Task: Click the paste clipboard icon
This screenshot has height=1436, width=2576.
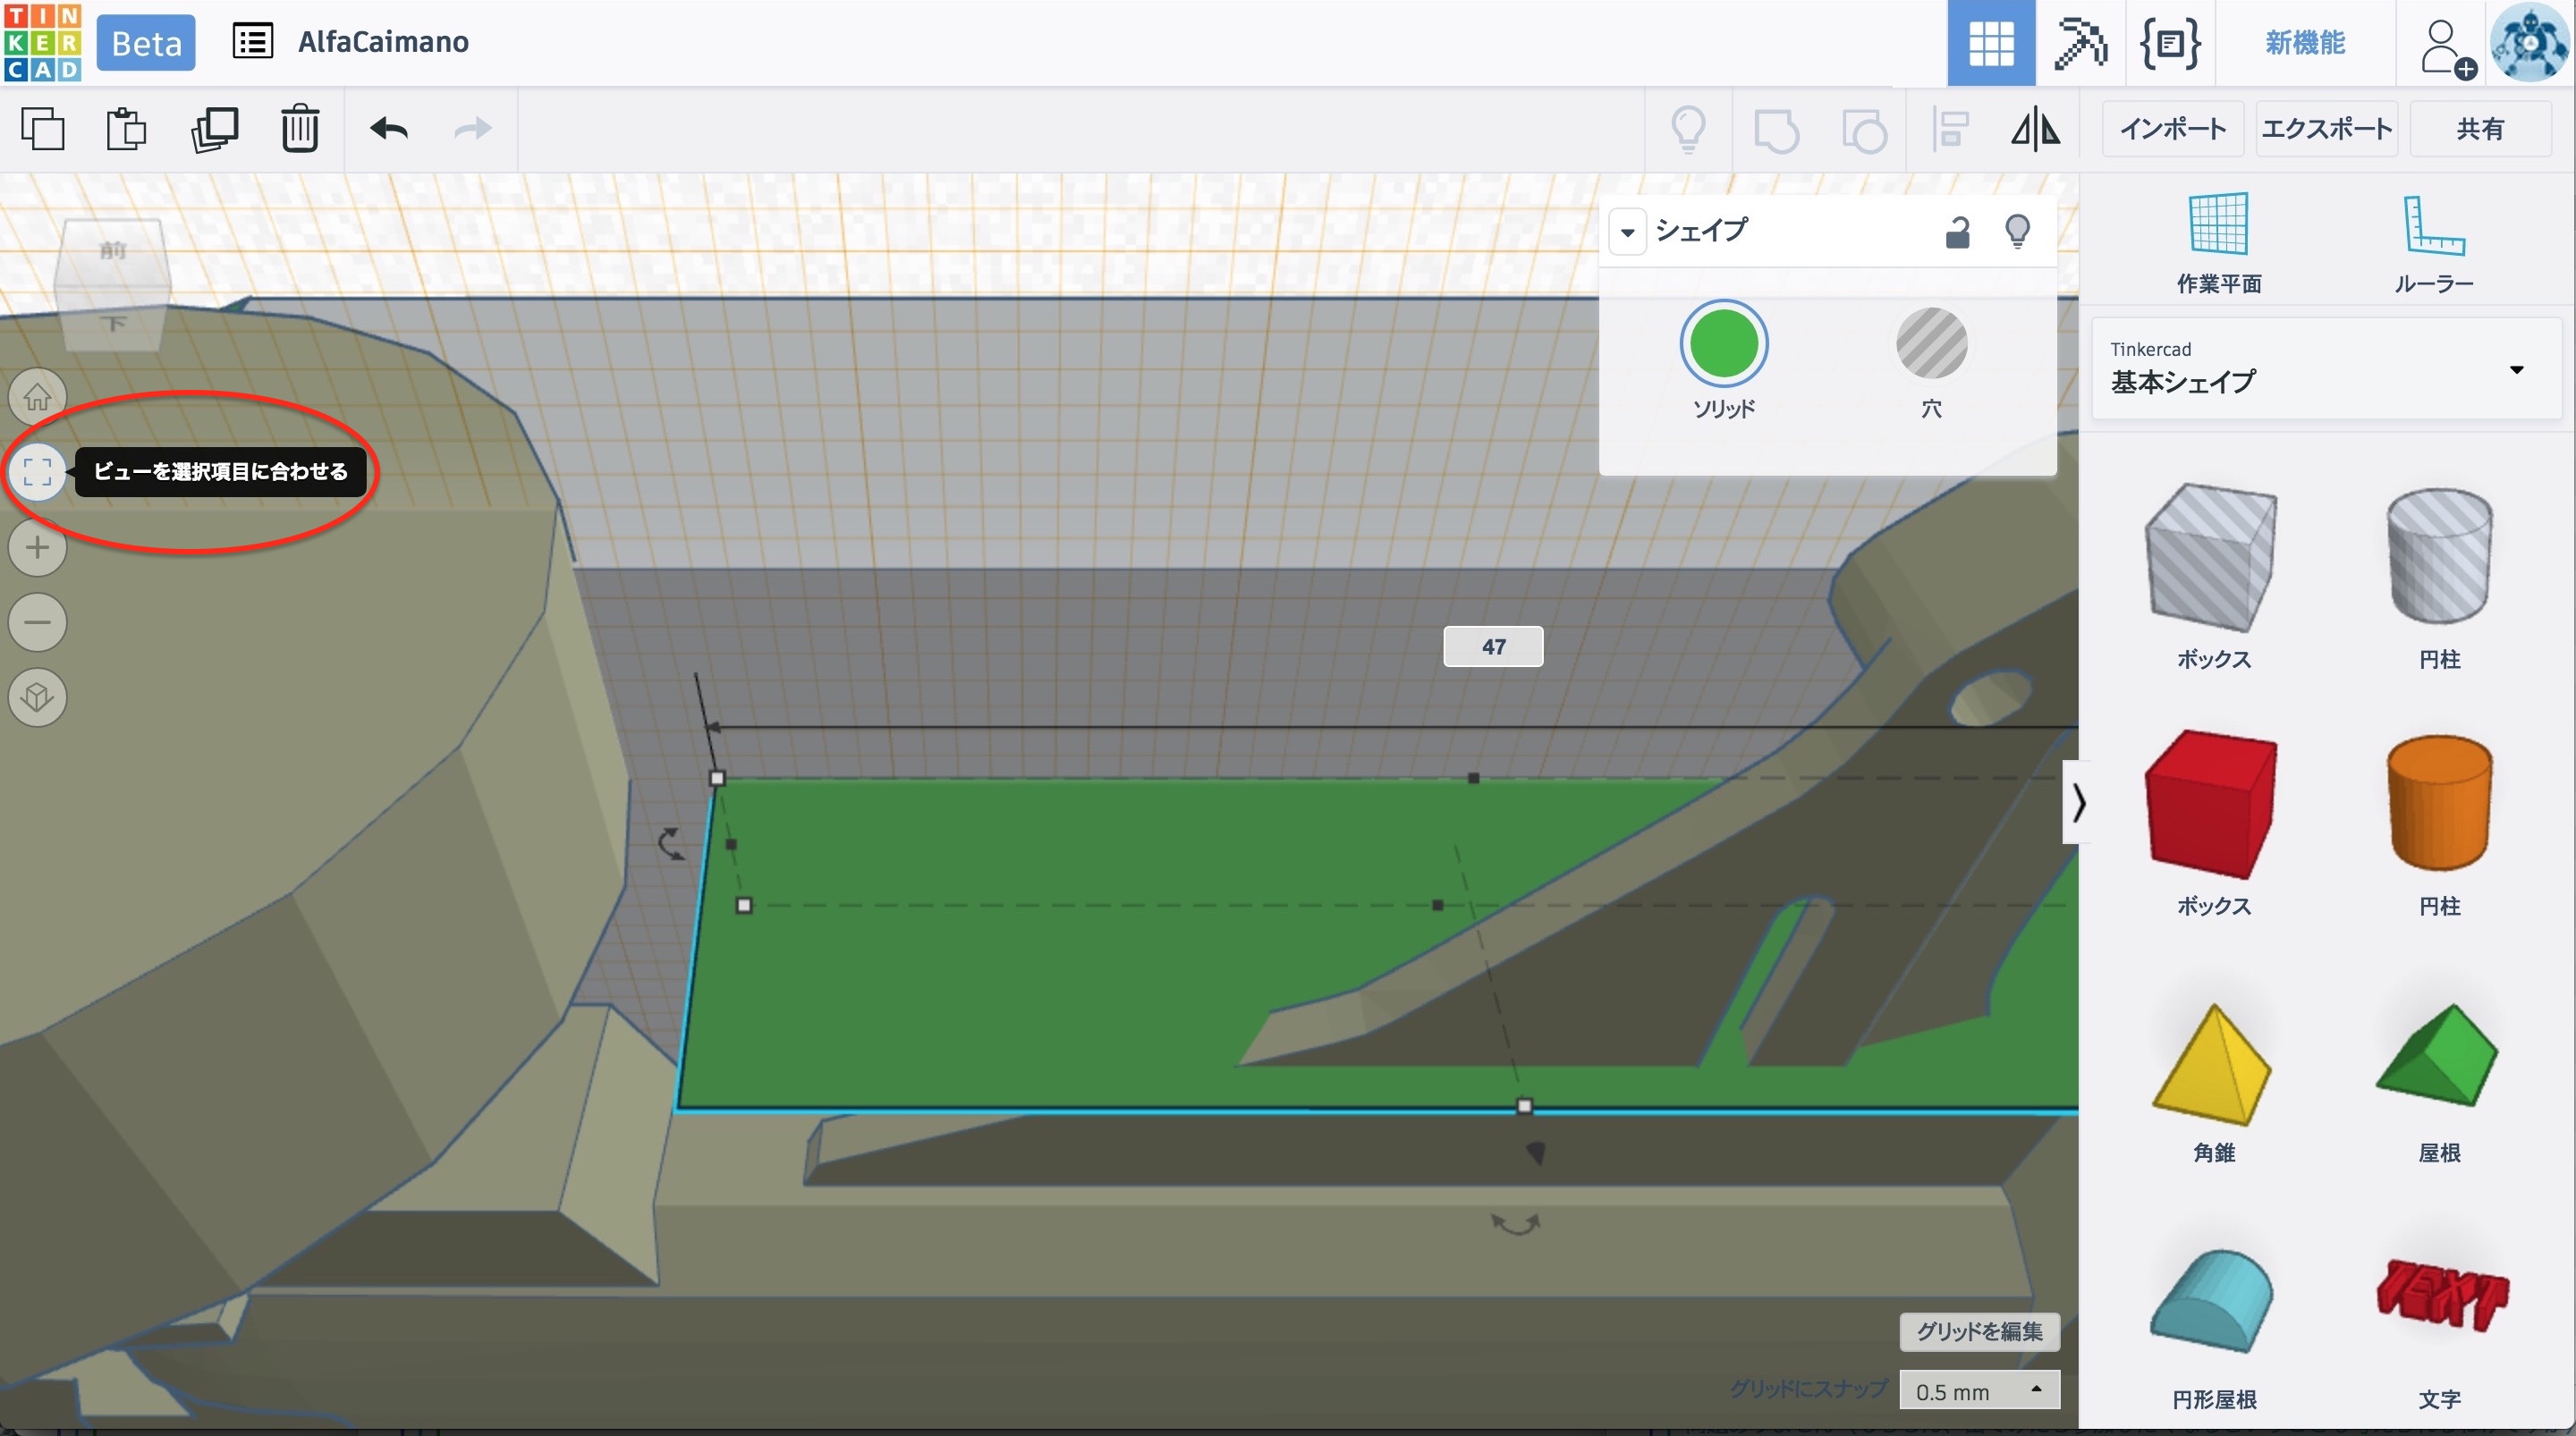Action: (126, 130)
